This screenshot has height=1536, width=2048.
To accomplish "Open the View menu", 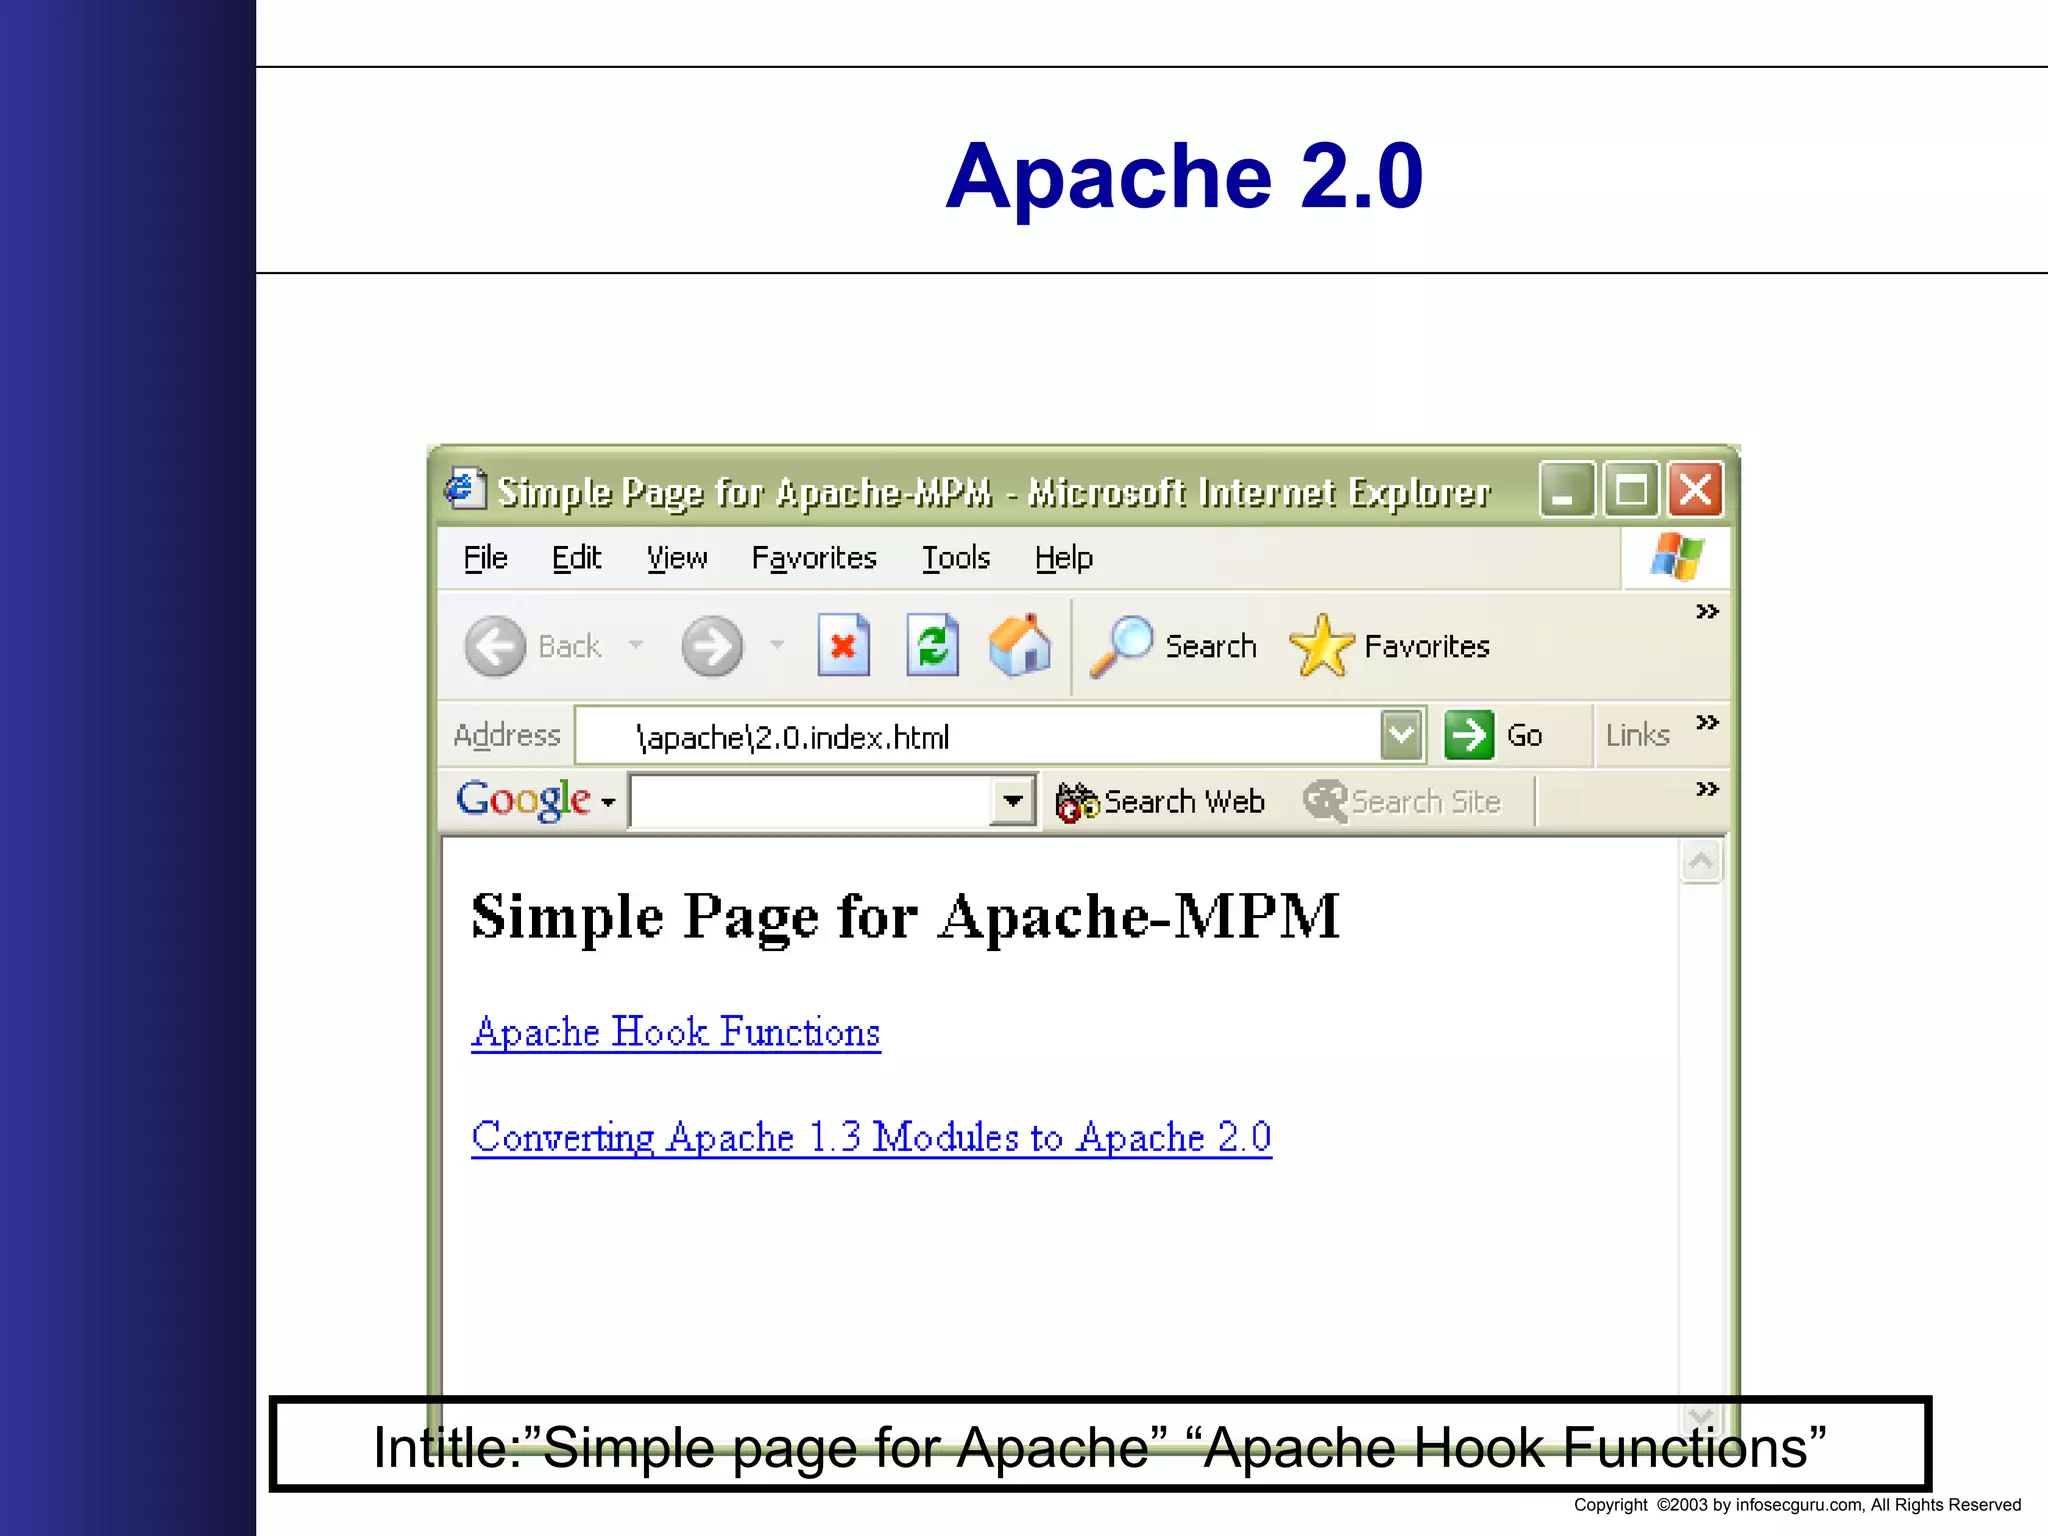I will coord(677,558).
